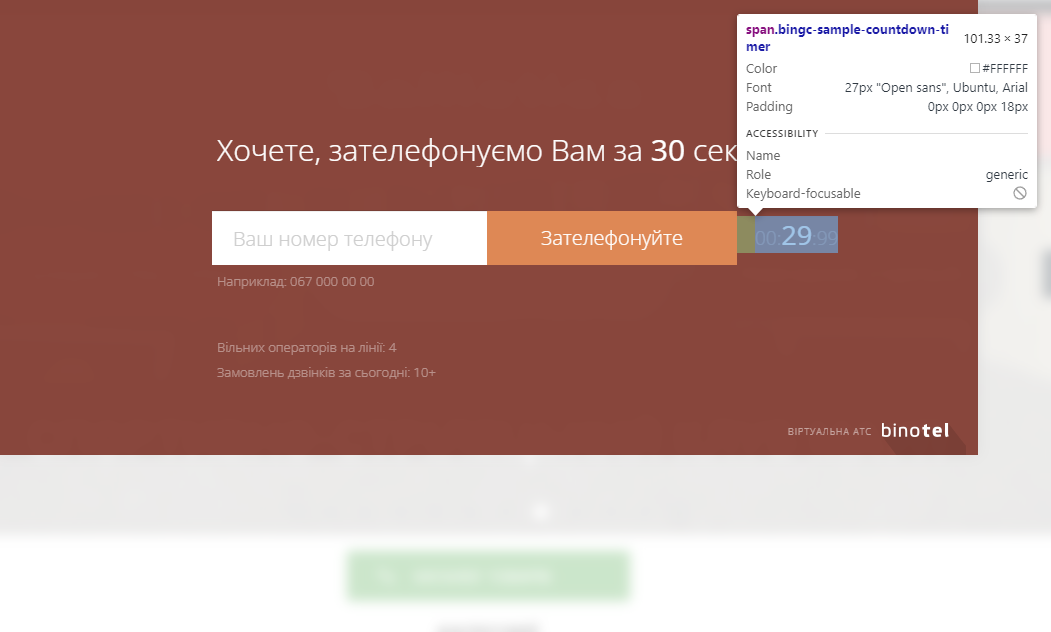Click "Вільних операторів на лінії: 4" text
1051x632 pixels.
pyautogui.click(x=307, y=348)
